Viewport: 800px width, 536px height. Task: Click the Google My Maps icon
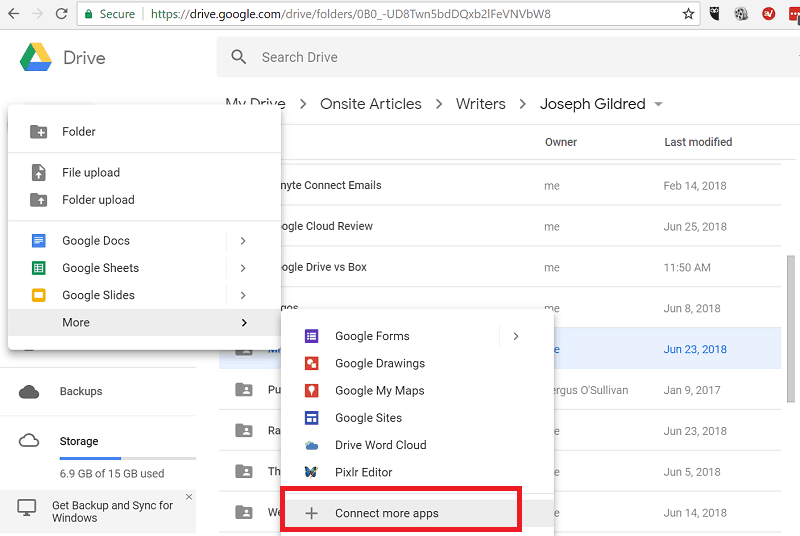click(x=311, y=390)
